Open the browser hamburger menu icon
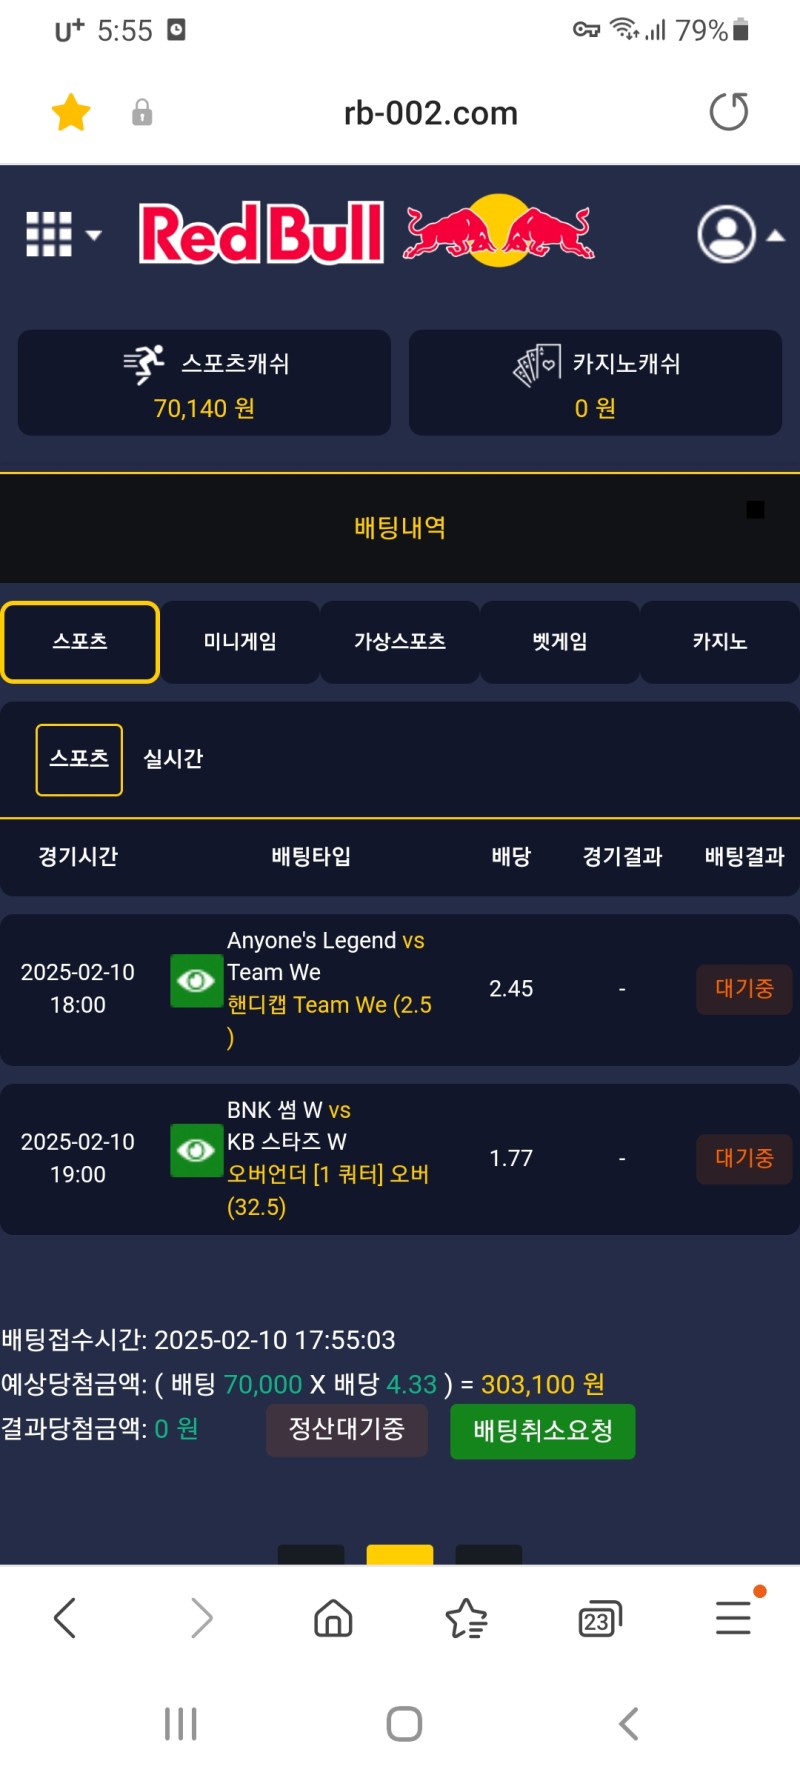 coord(733,1617)
